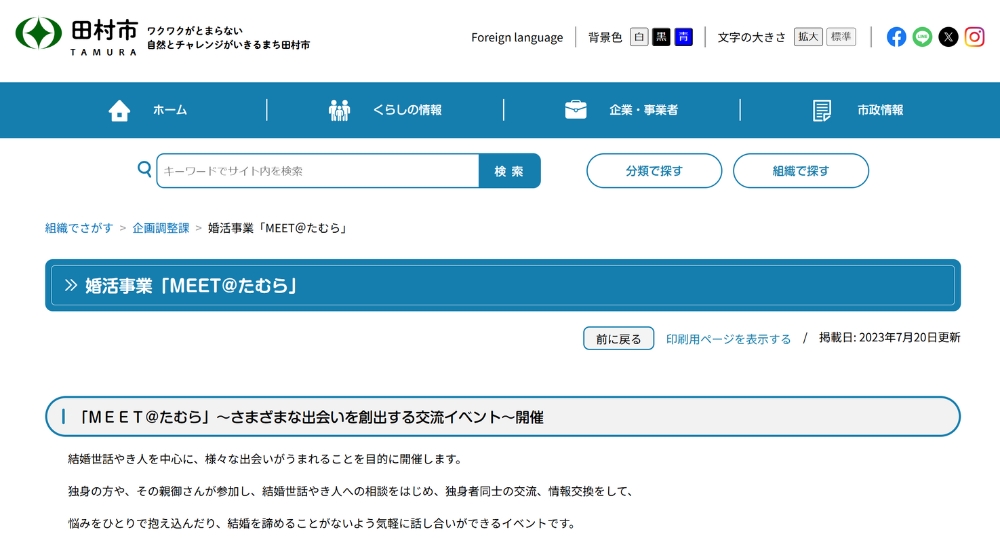Image resolution: width=1000 pixels, height=540 pixels.
Task: Open the Foreign language link
Action: tap(517, 37)
